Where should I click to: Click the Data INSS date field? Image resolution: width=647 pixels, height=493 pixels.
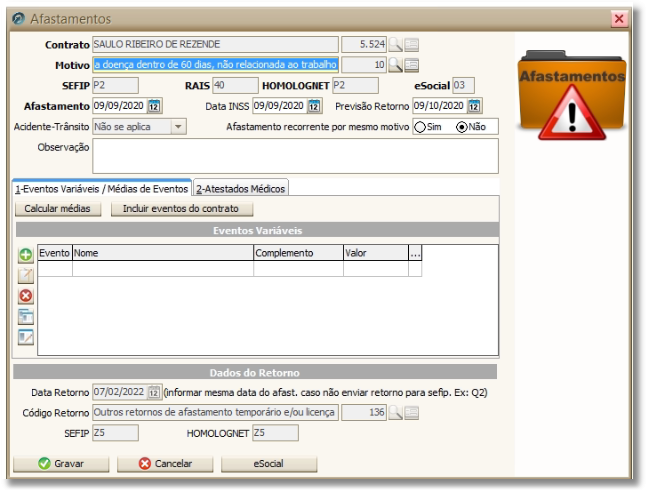coord(279,106)
